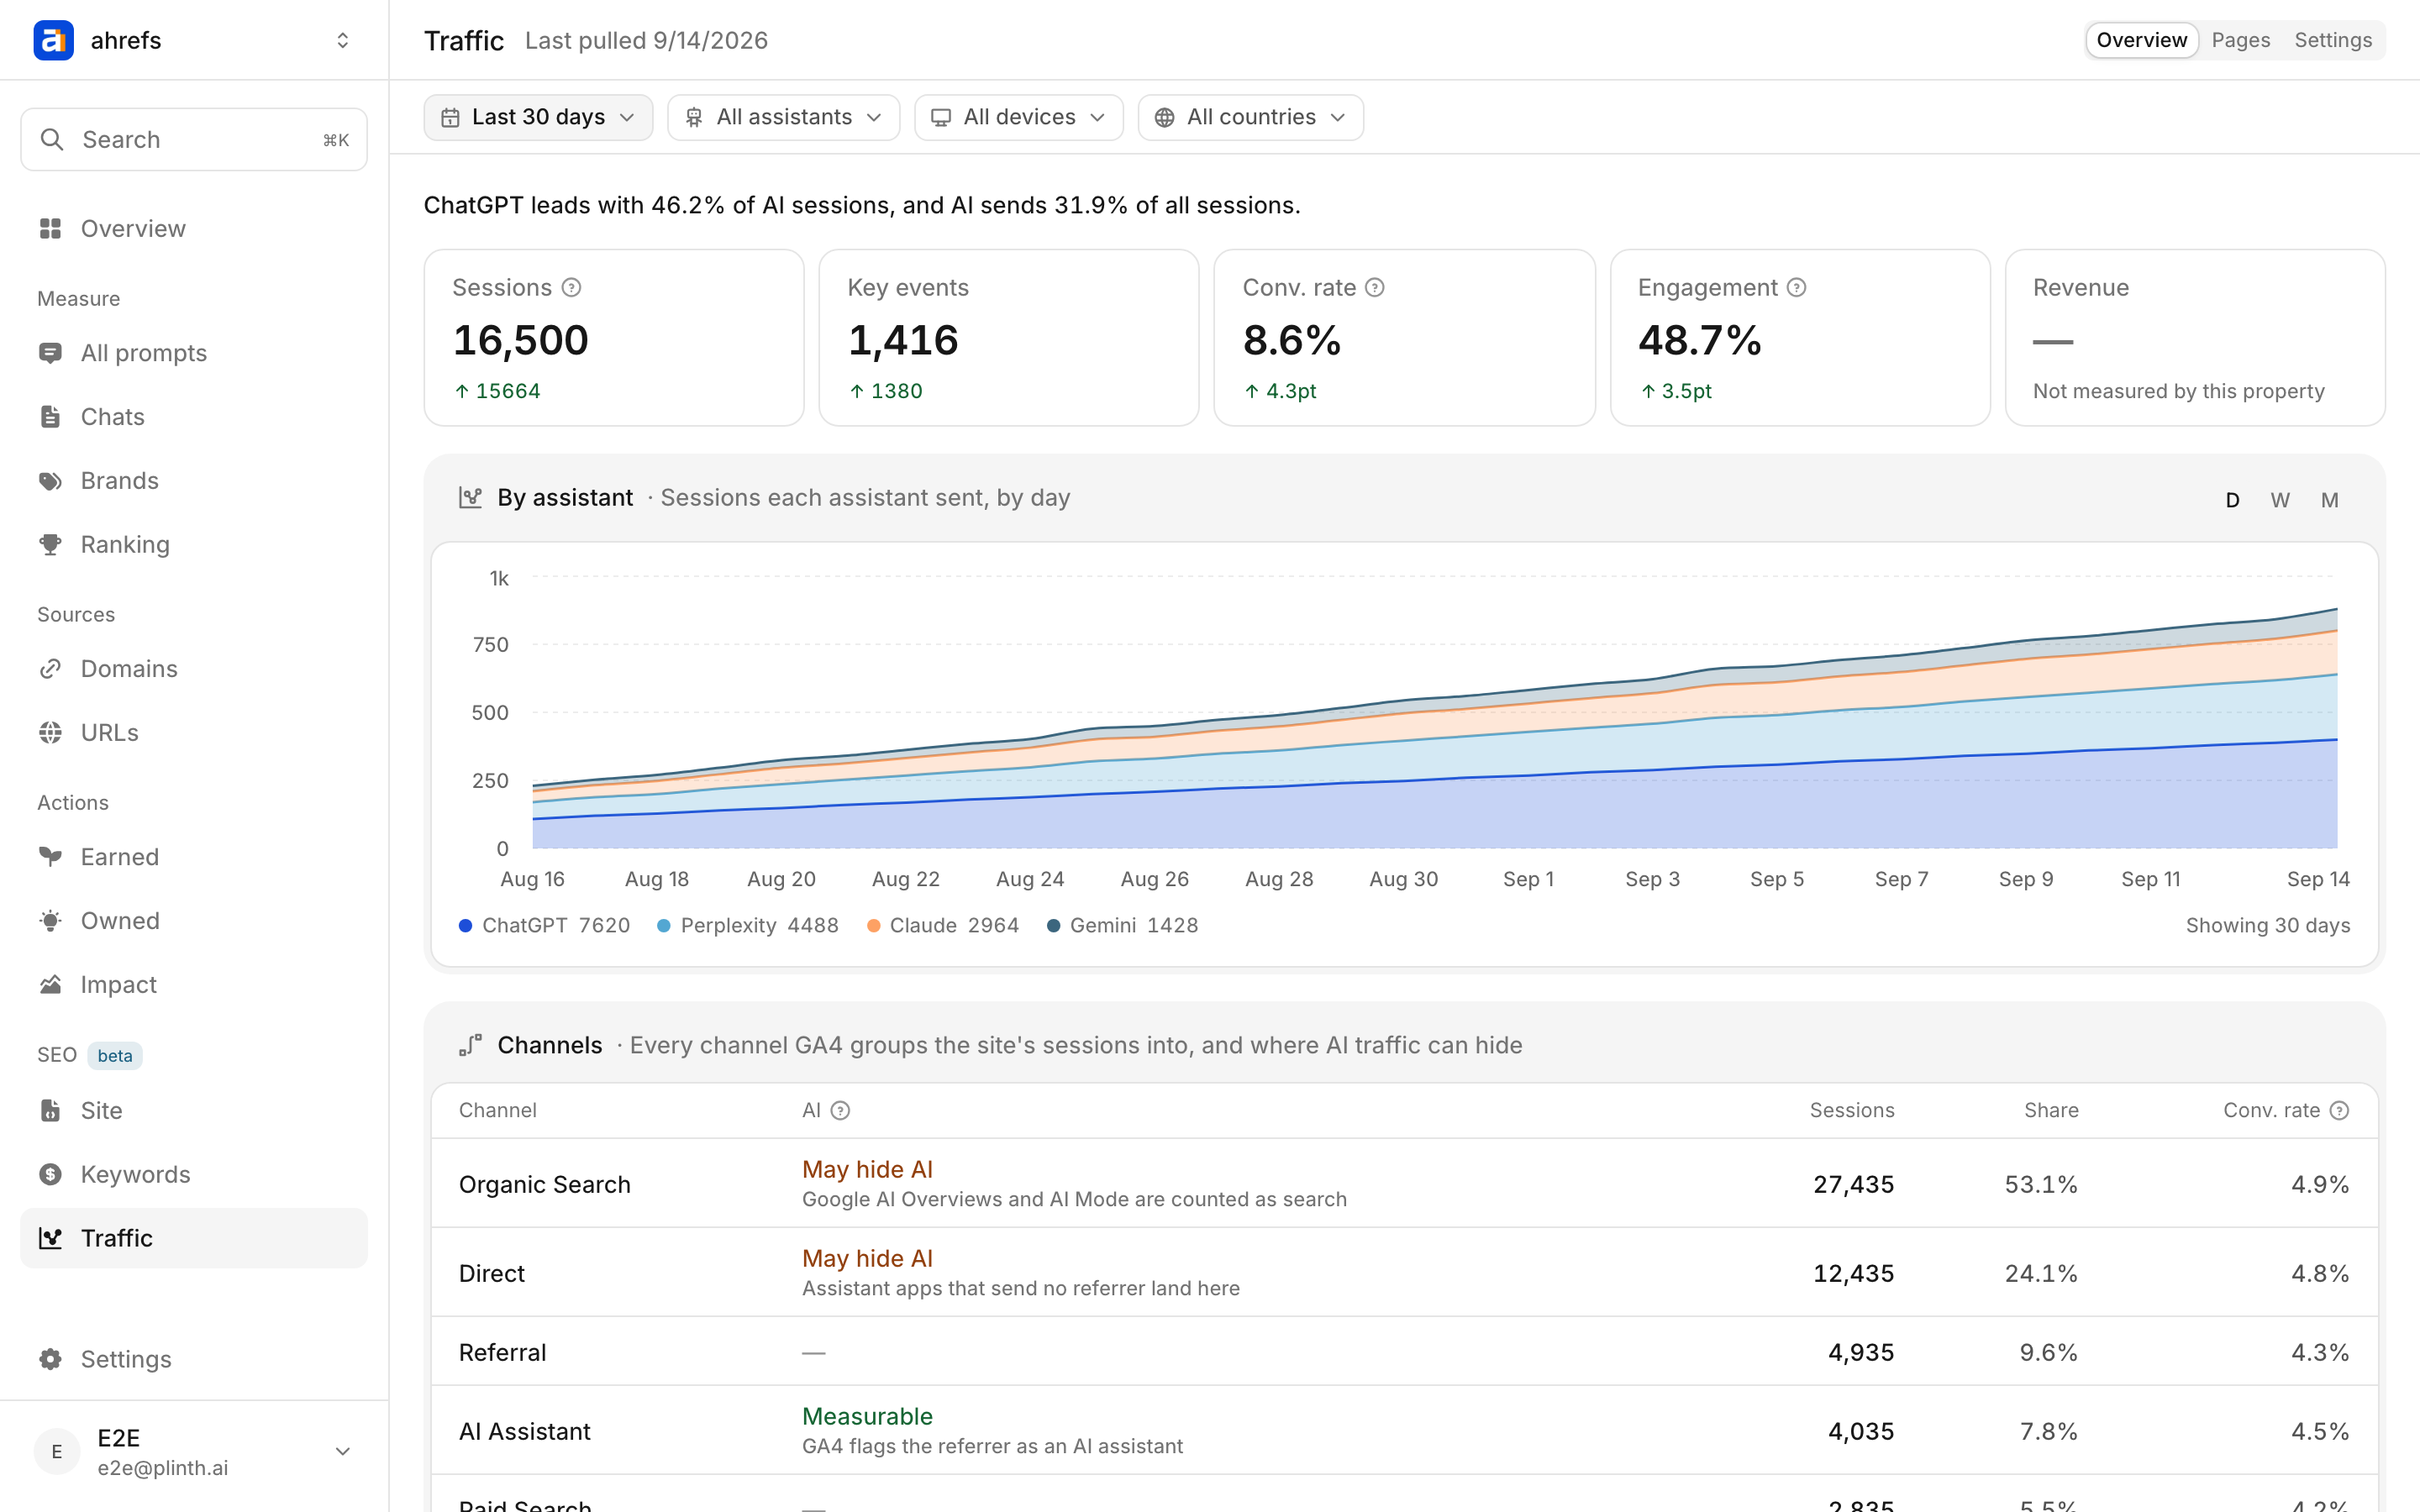Viewport: 2420px width, 1512px height.
Task: Click the Sessions column header
Action: [1852, 1111]
